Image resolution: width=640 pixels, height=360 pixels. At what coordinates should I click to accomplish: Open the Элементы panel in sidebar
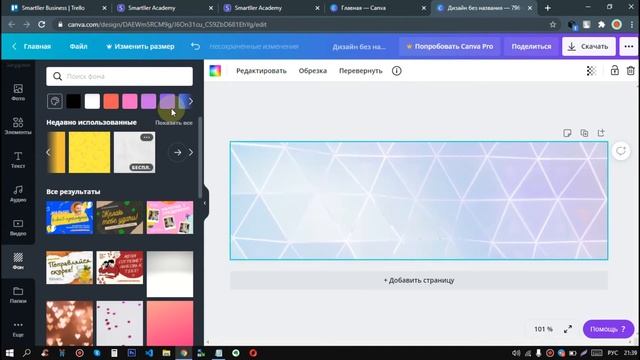[18, 126]
